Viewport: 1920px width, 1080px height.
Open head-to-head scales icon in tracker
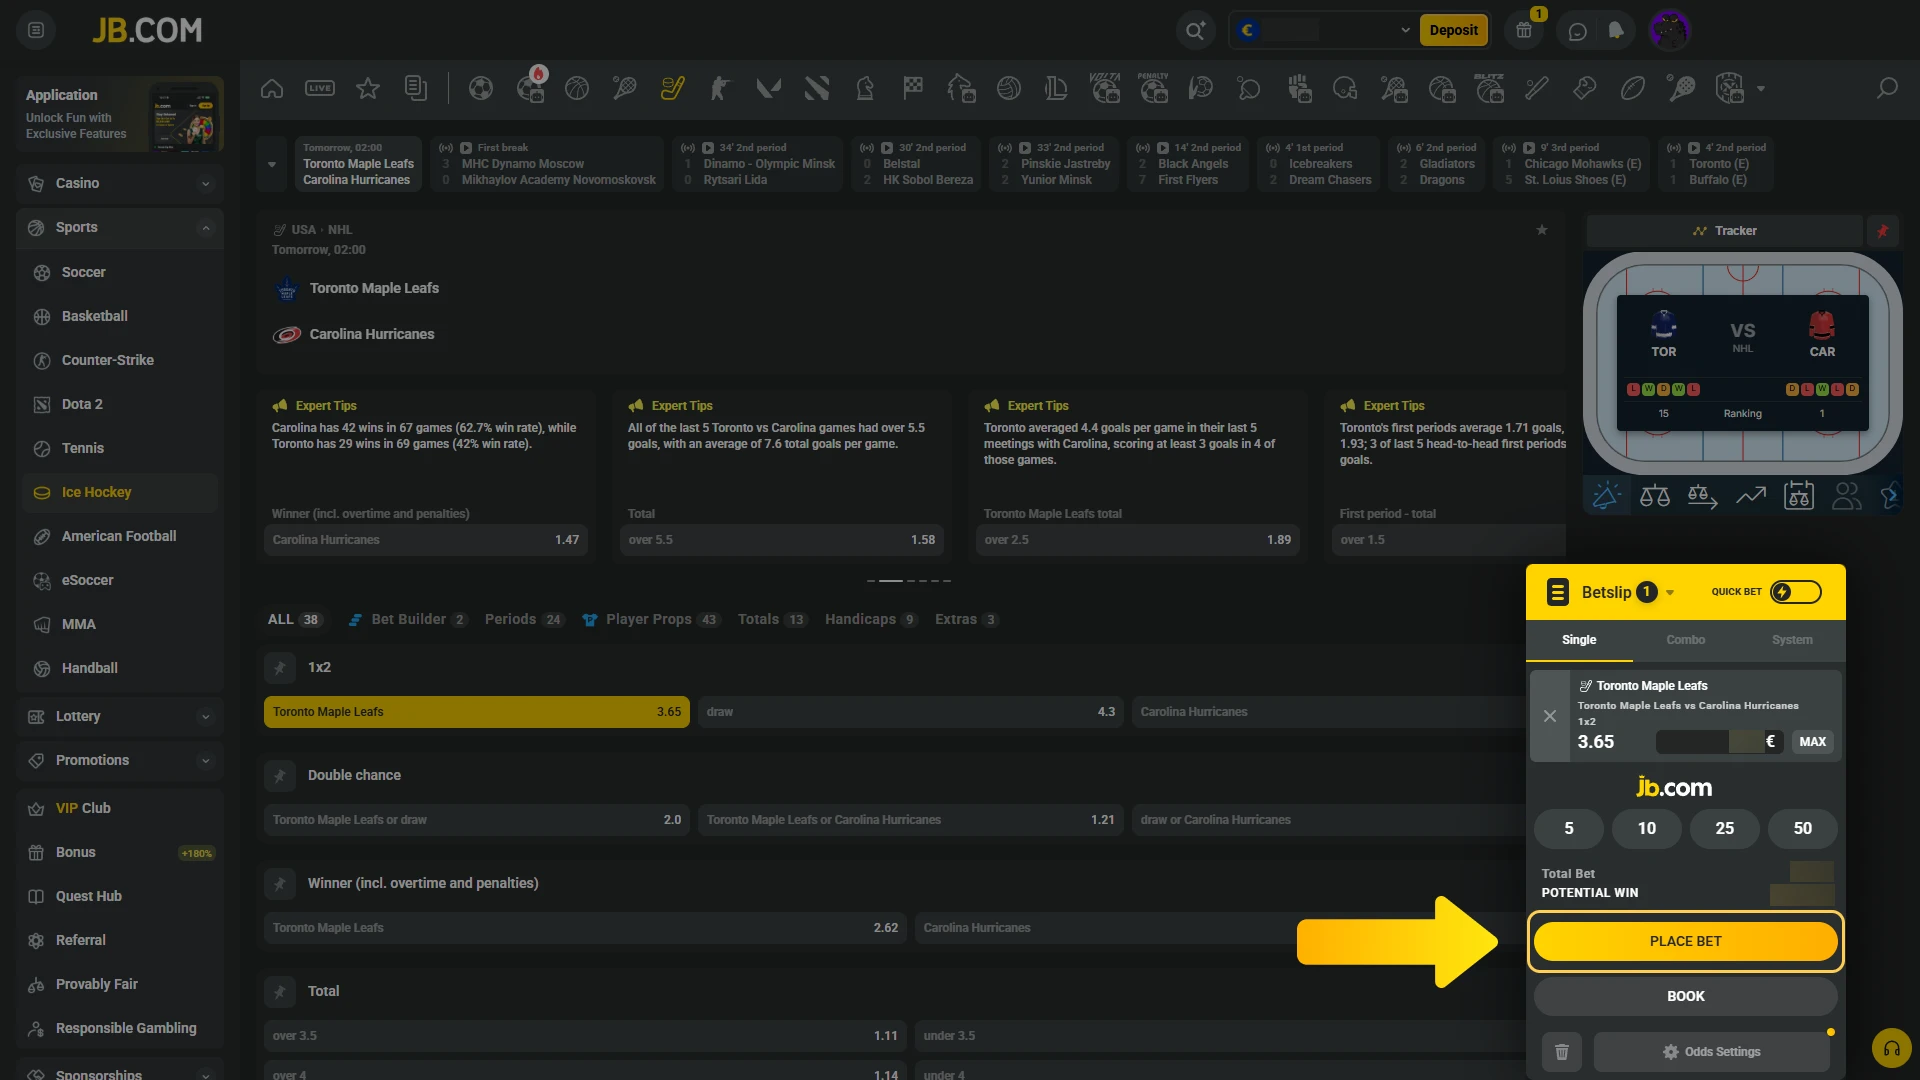[1655, 496]
